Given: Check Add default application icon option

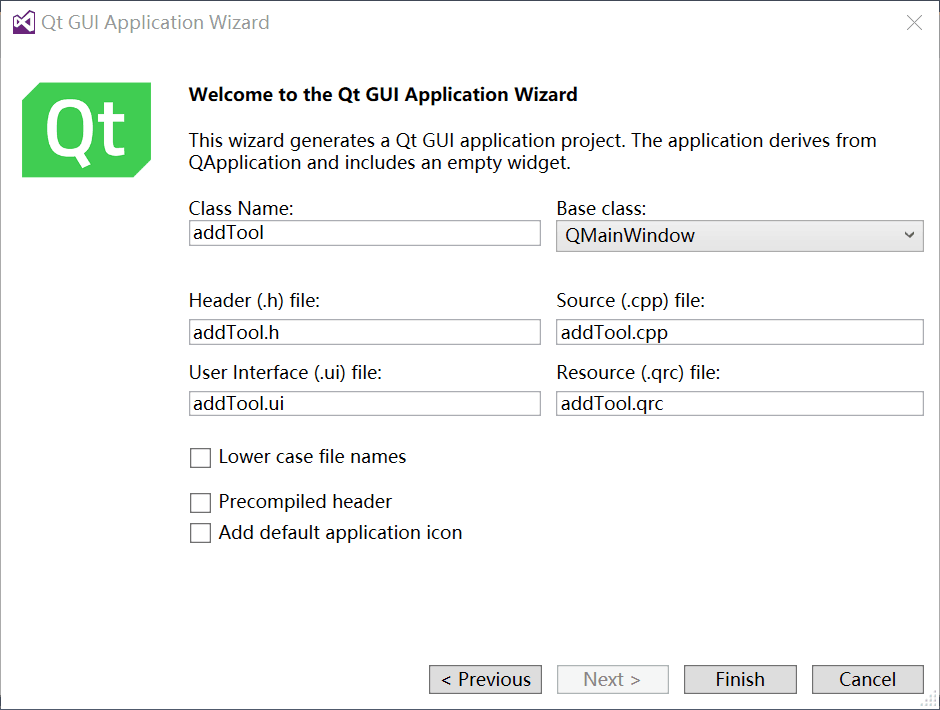Looking at the screenshot, I should click(x=201, y=533).
